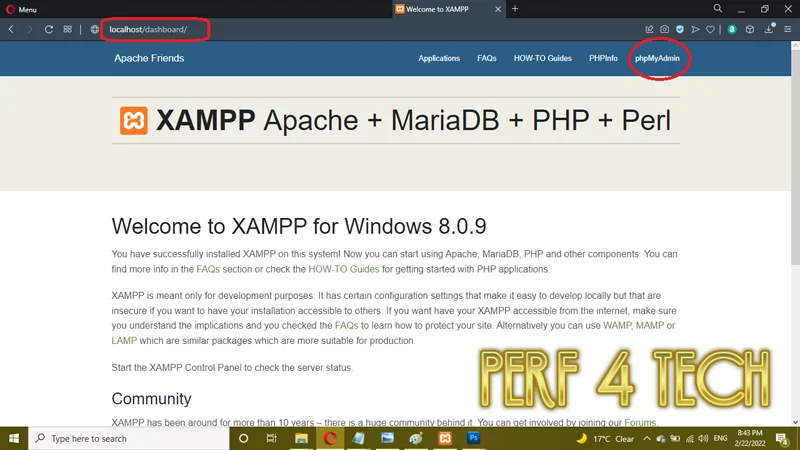Click the 17°C Clear weather widget

(605, 439)
